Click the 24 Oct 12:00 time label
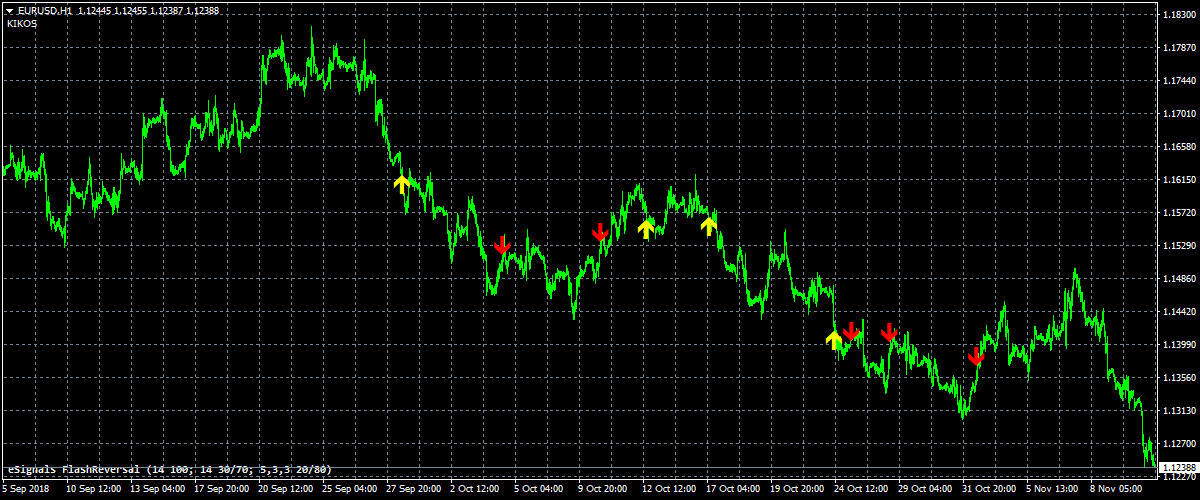1200x500 pixels. pyautogui.click(x=862, y=490)
